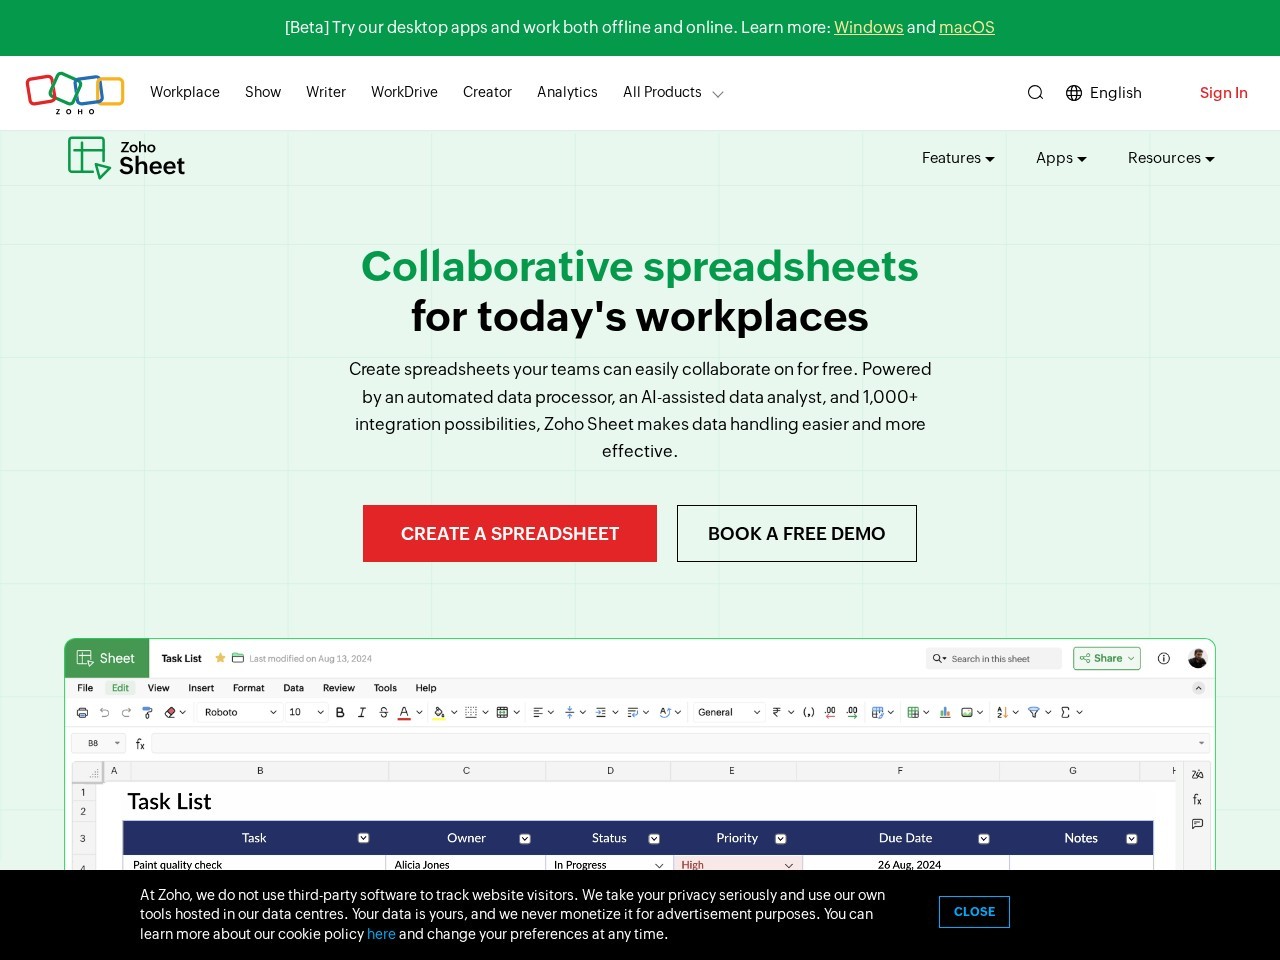Click the insert chart bar icon
1280x960 pixels.
[945, 712]
